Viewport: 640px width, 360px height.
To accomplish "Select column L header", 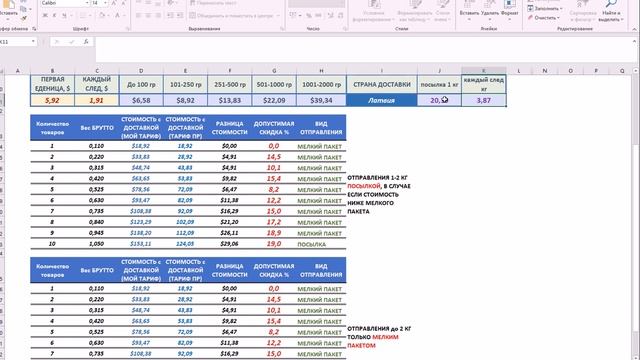I will pos(519,71).
